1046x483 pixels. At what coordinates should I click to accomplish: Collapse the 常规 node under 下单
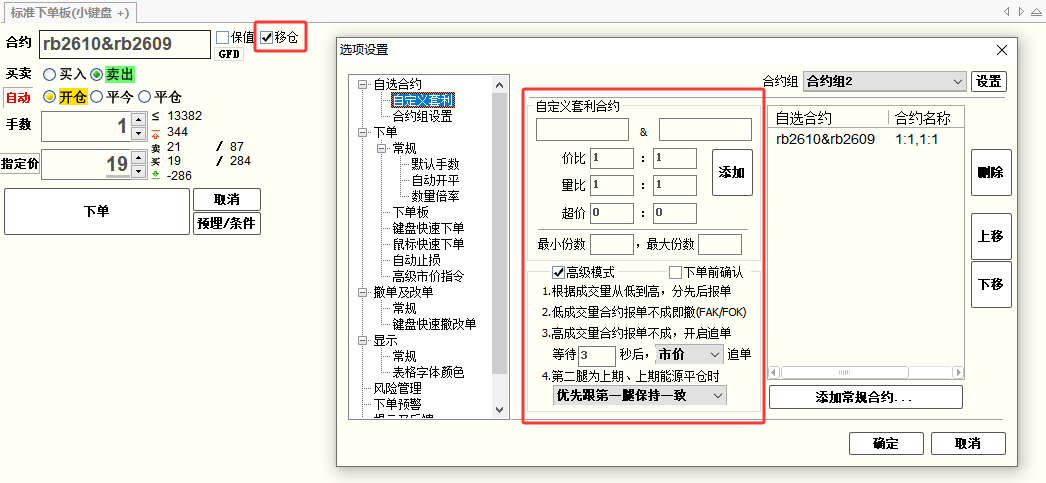click(382, 149)
